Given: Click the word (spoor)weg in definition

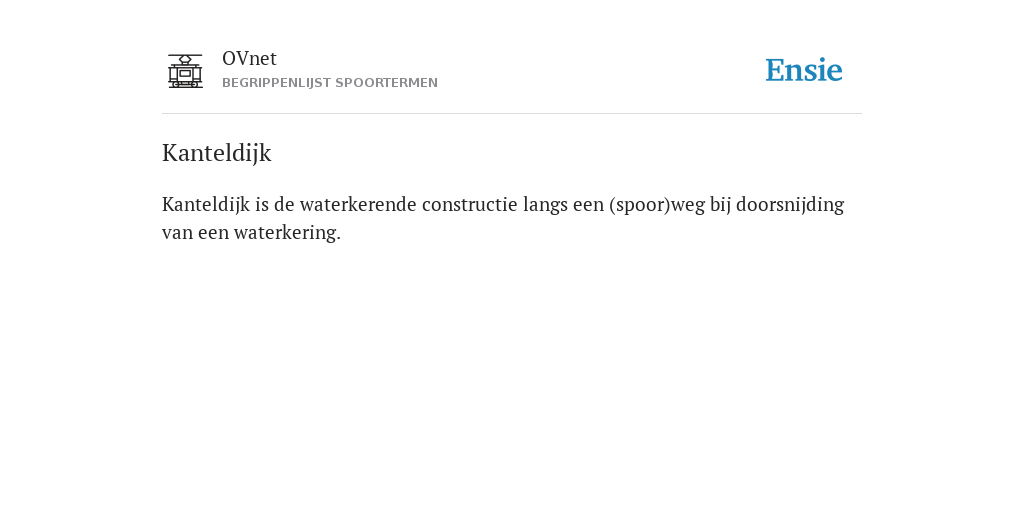Looking at the screenshot, I should click(657, 205).
